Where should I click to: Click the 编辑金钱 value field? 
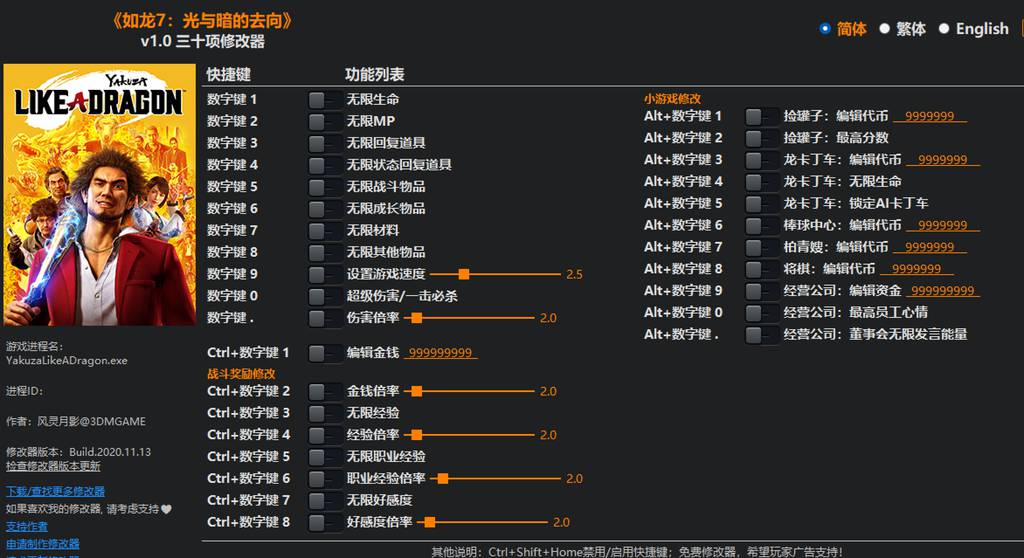point(440,353)
